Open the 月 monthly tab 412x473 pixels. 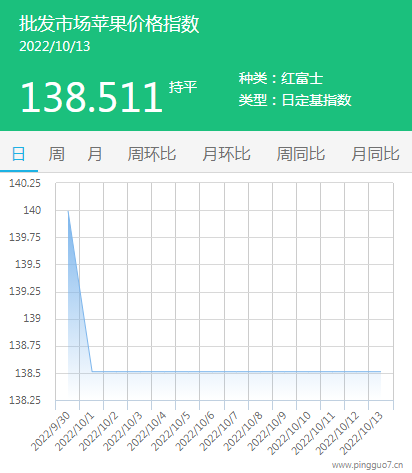[x=95, y=154]
